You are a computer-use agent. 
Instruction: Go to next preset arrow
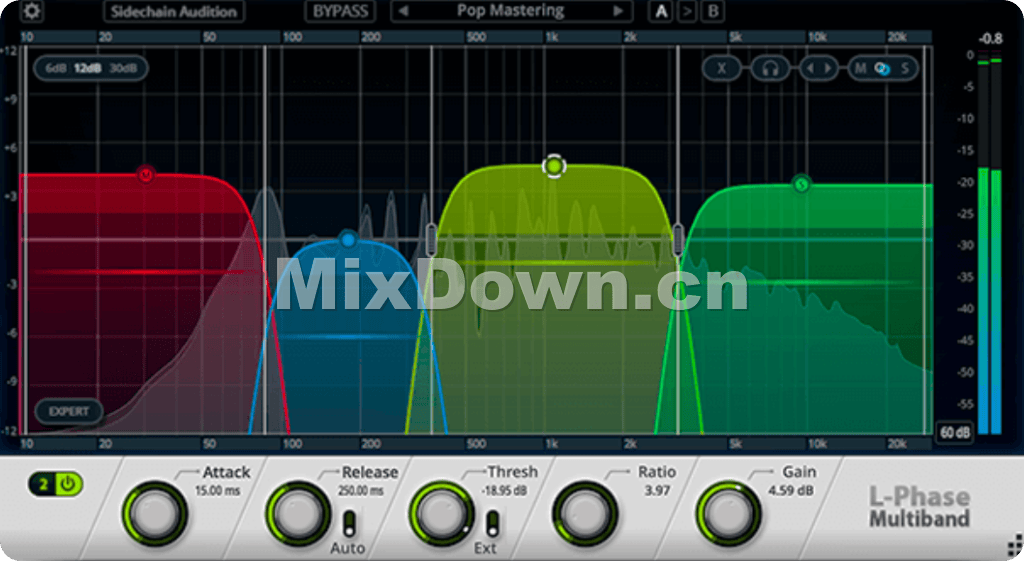pos(617,11)
